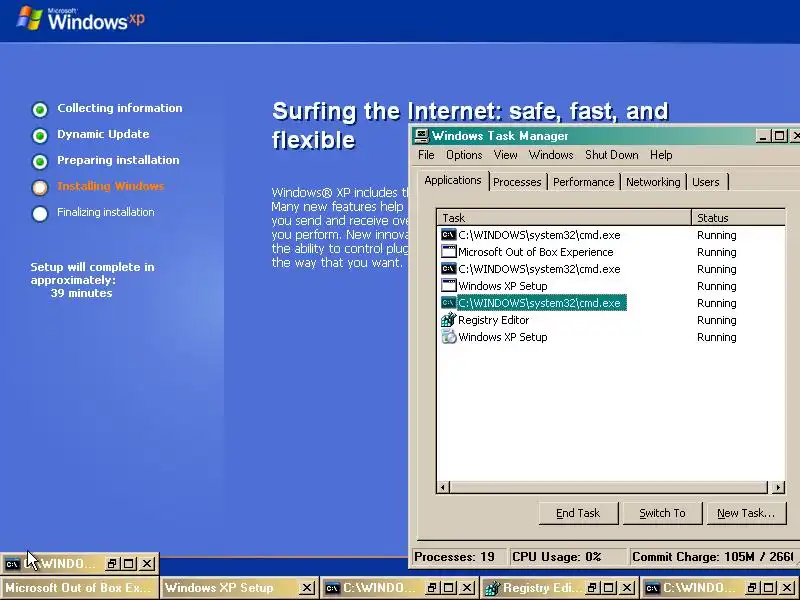Close the rightmost minimized cmd window

click(x=787, y=588)
